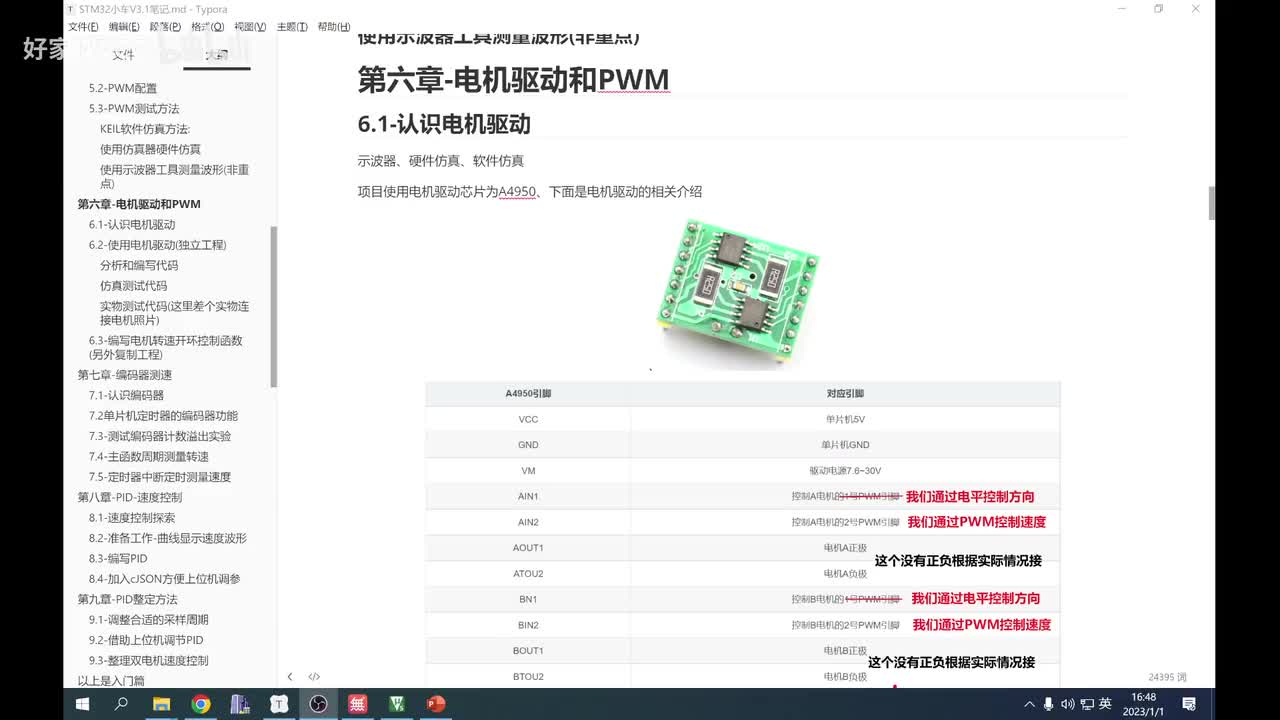Screen dimensions: 1280x720
Task: Click the document vertical scrollbar thumb
Action: click(1212, 203)
